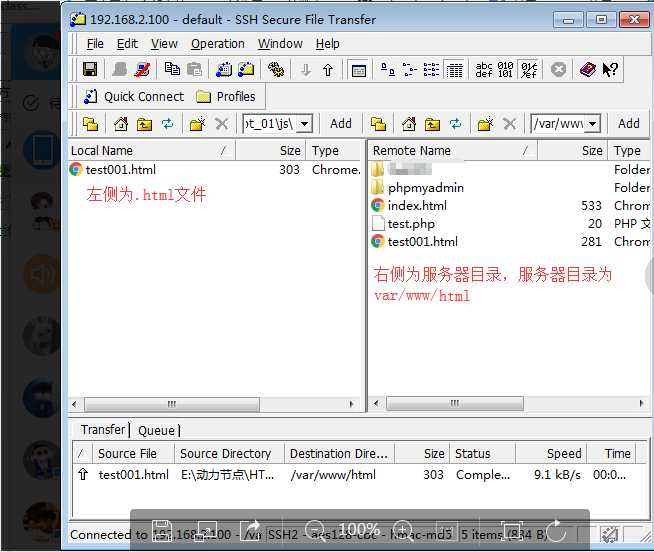This screenshot has width=654, height=552.
Task: Click the Quick Connect button
Action: pyautogui.click(x=133, y=97)
